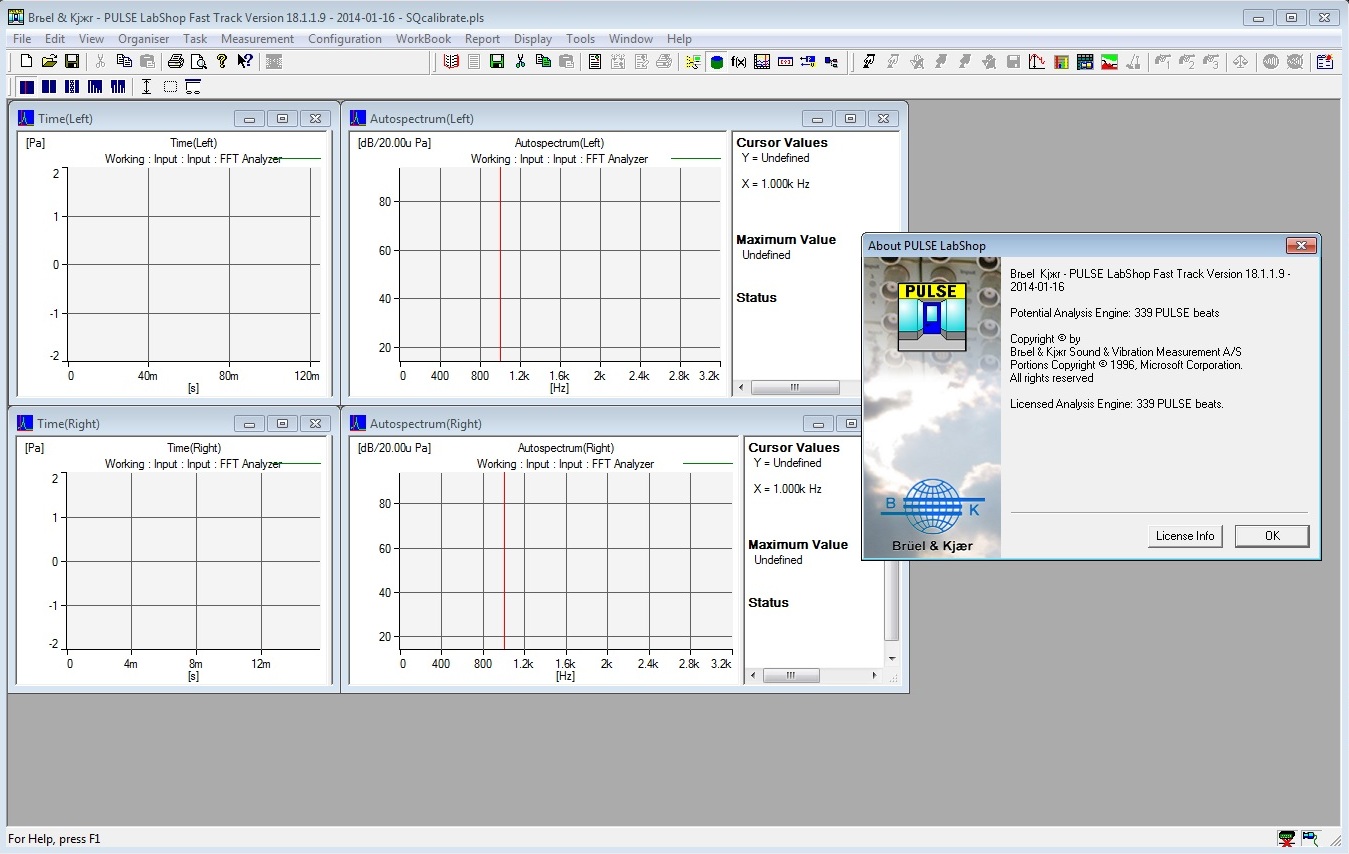Open the red workbook icon
Viewport: 1349px width, 854px height.
[451, 62]
